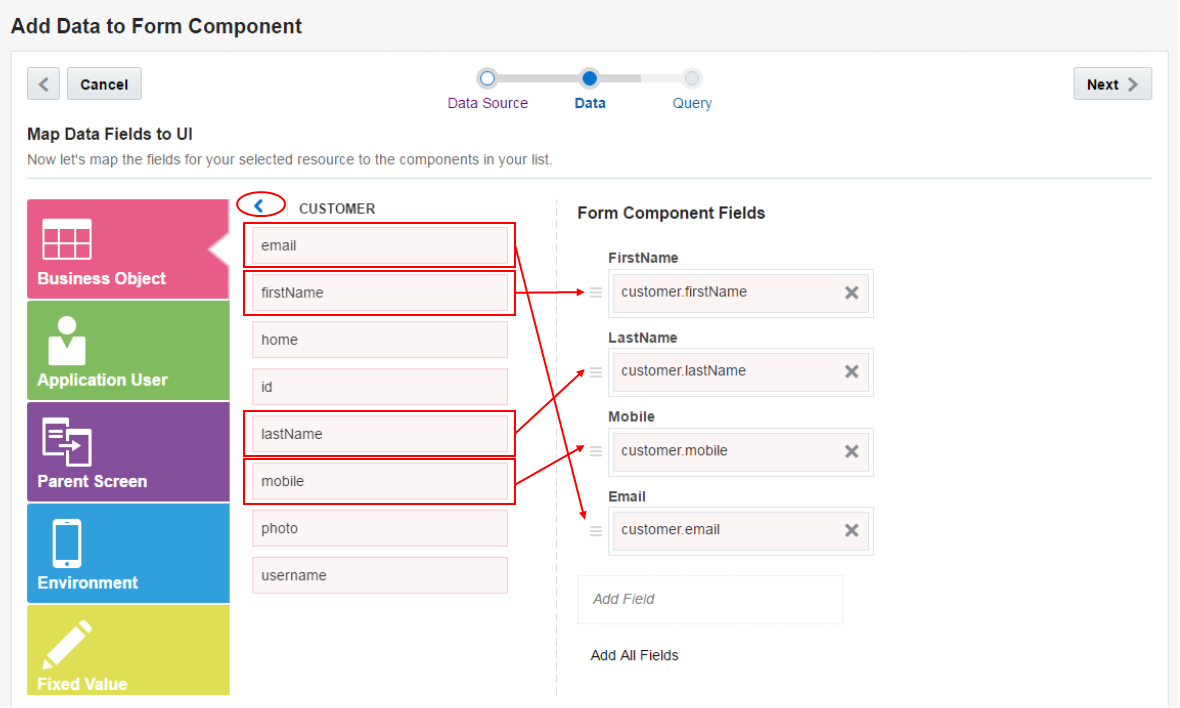Grab the drag handle beside FirstName field

coord(596,292)
